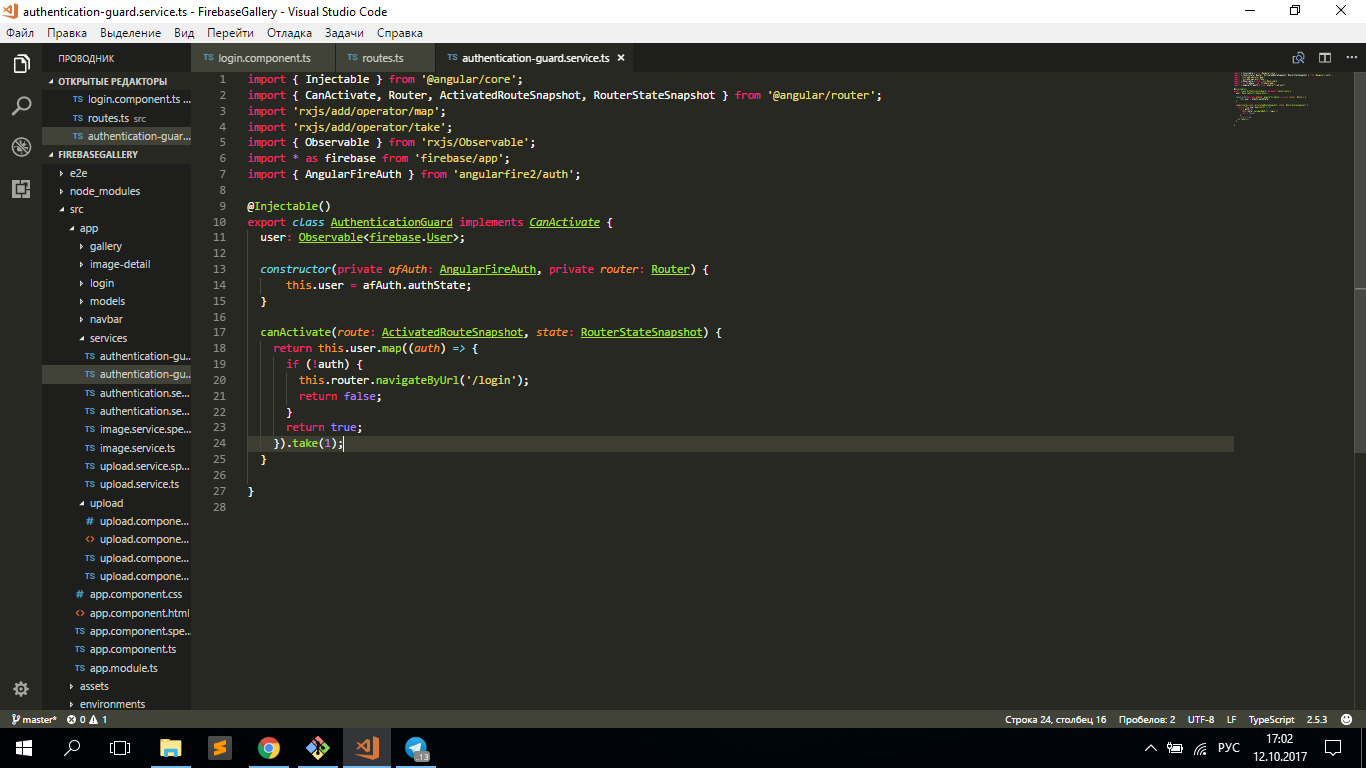Click the 2.5.3 TypeScript version

point(1317,719)
